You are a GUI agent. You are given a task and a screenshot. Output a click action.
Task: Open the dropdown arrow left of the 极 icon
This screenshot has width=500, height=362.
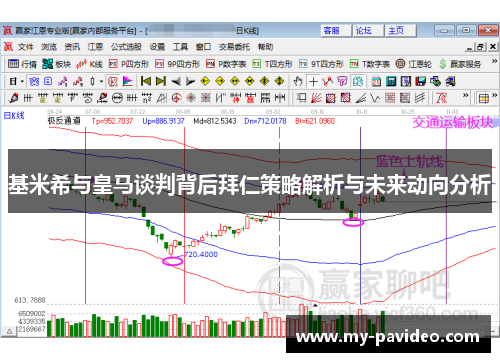(101, 81)
